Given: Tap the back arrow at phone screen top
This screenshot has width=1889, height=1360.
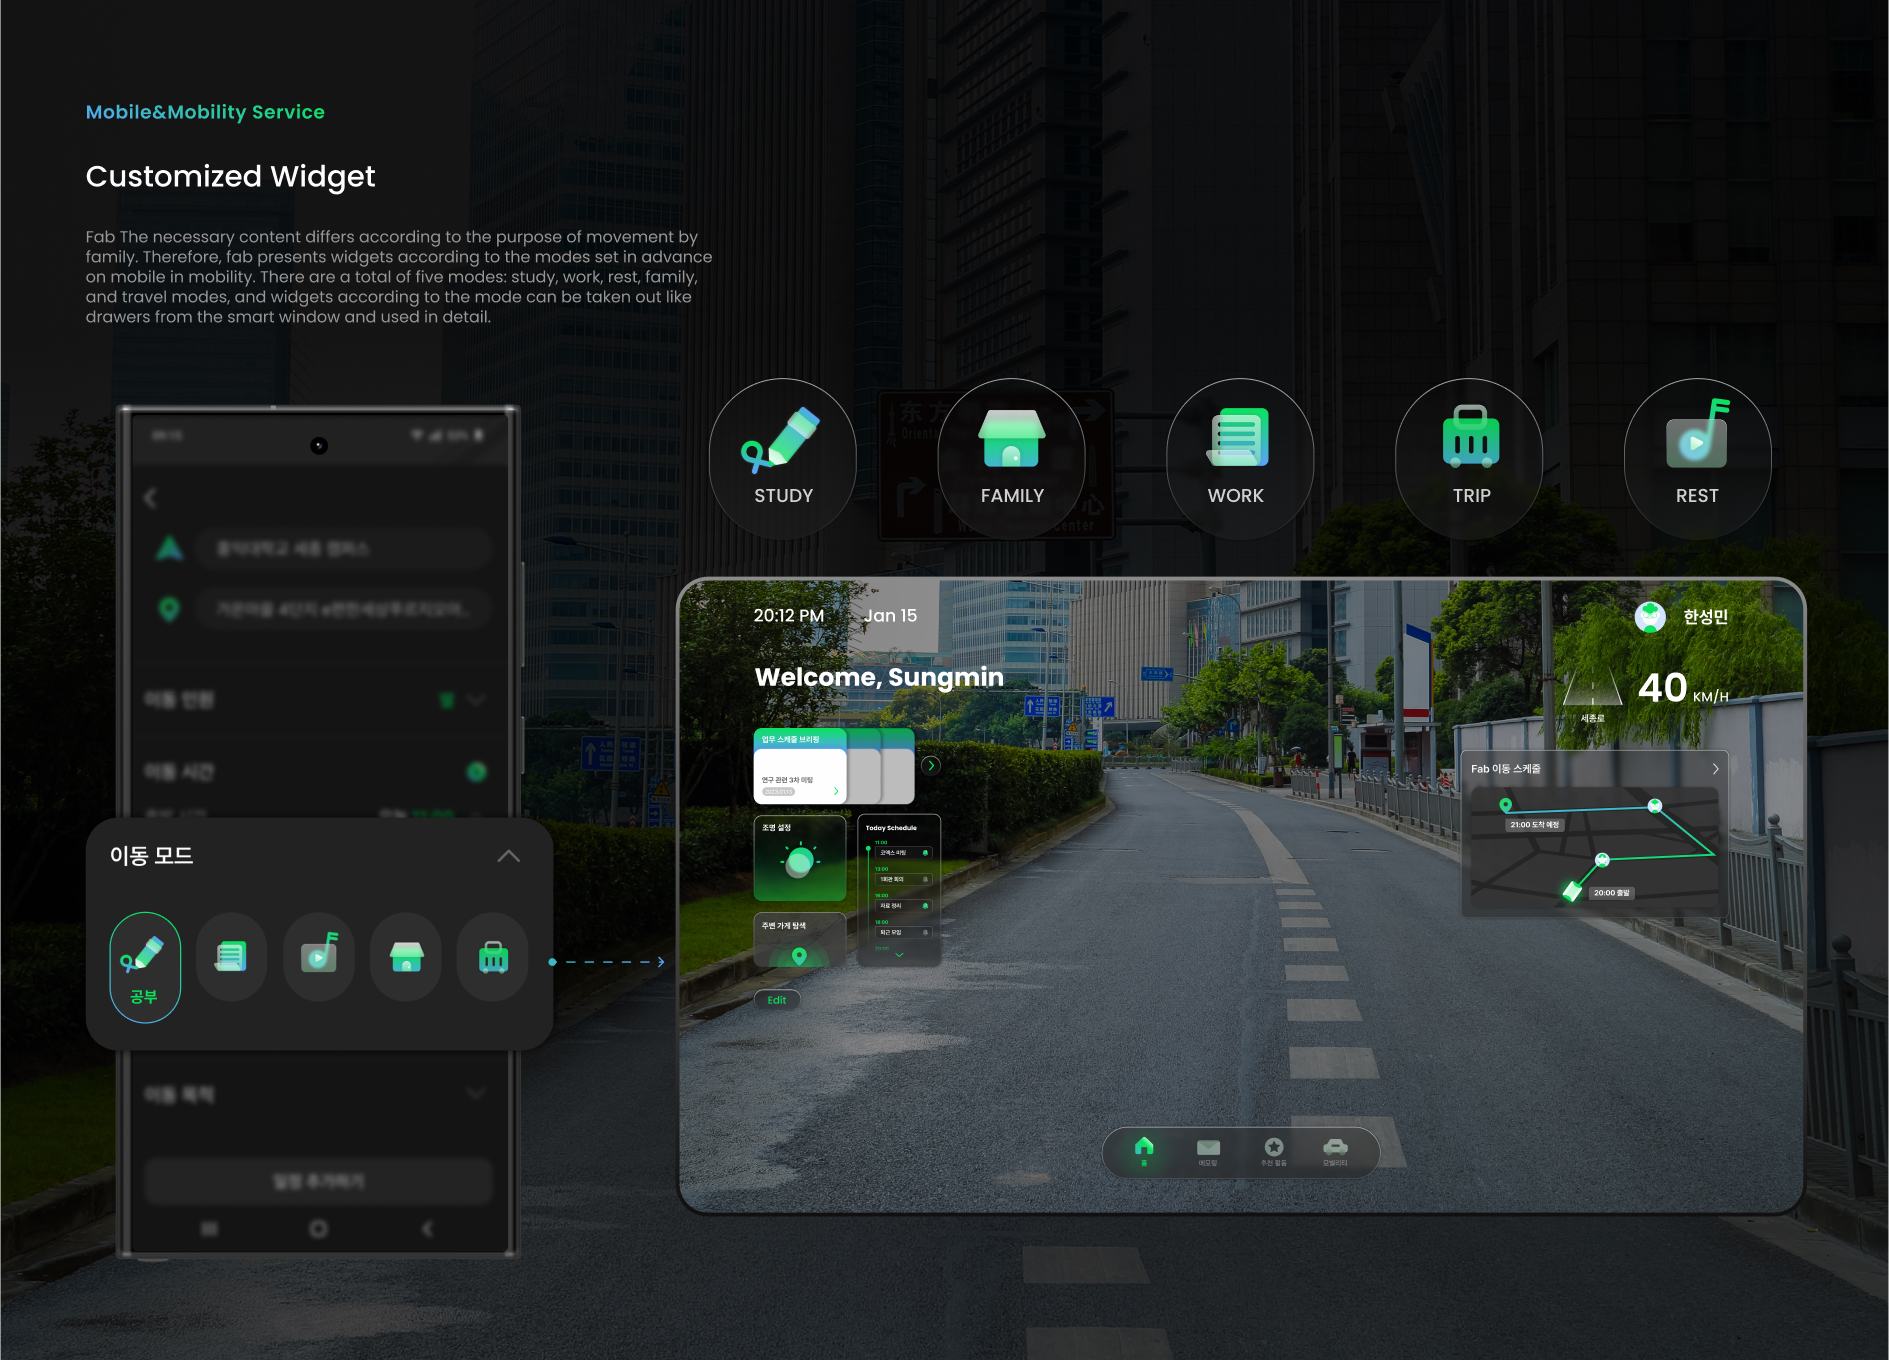Looking at the screenshot, I should coord(151,498).
